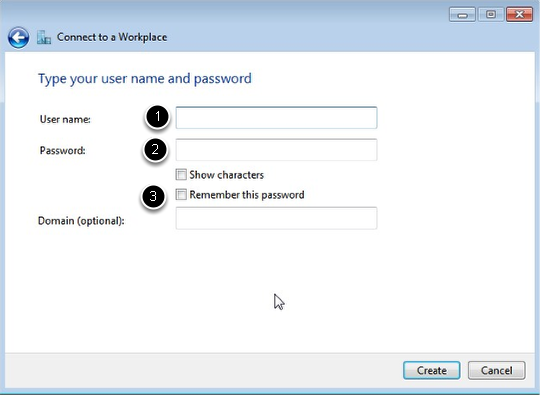Focus the Password text field
This screenshot has height=395, width=540.
(276, 149)
